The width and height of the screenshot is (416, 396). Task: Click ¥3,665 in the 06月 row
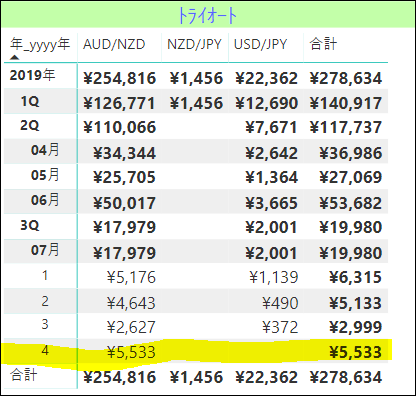click(x=271, y=203)
